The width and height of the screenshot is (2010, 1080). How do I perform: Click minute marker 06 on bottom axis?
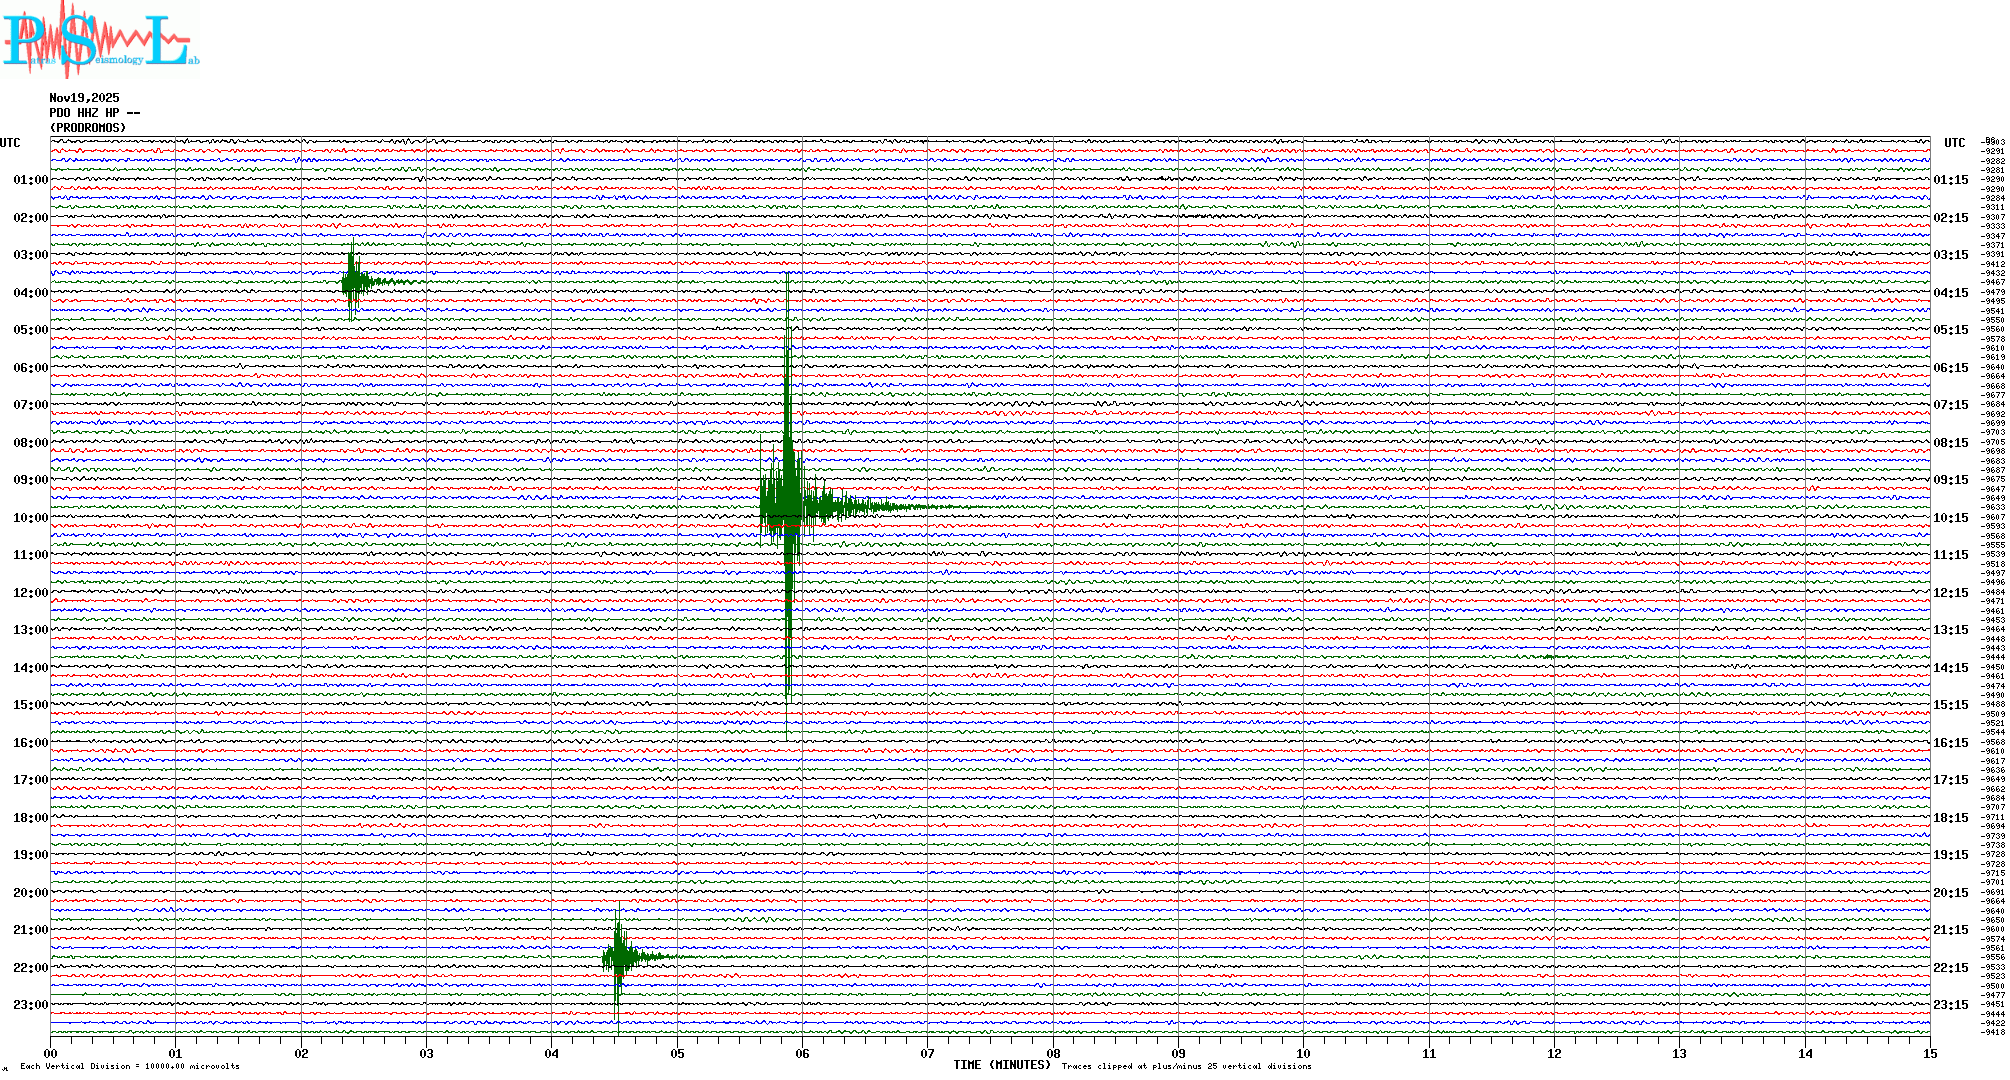coord(802,1053)
